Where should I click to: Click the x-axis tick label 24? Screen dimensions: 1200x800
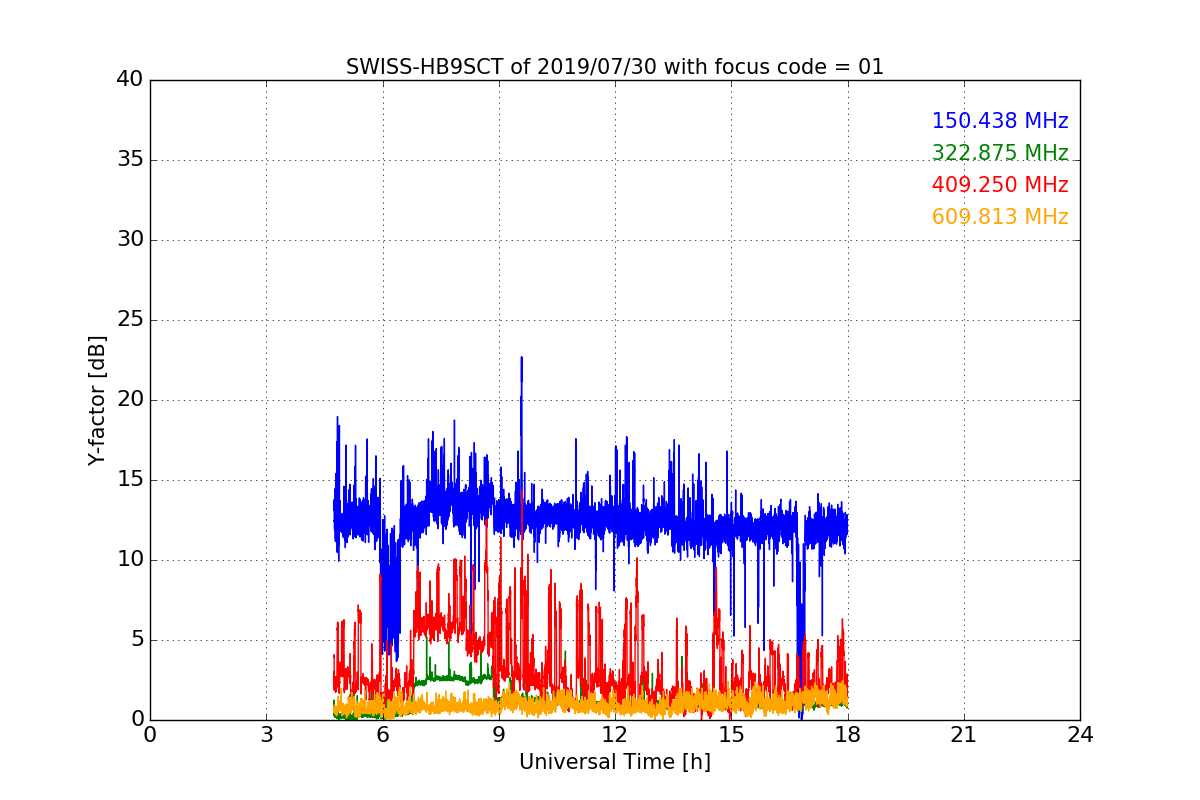point(1080,735)
